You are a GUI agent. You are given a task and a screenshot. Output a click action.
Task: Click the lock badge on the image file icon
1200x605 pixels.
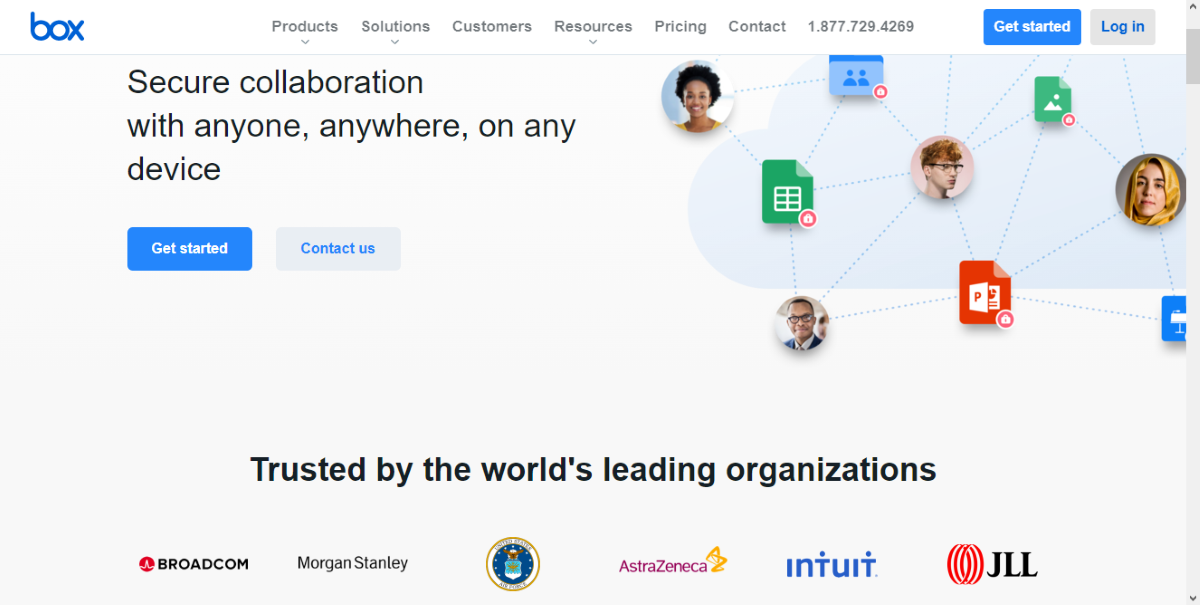coord(1069,119)
